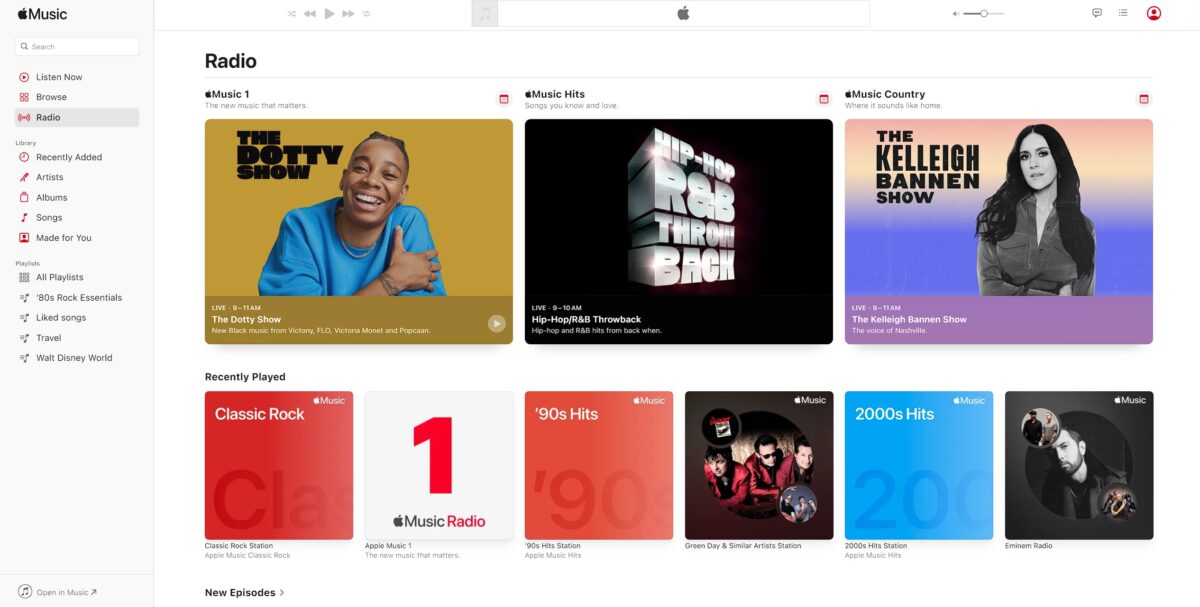Open All Playlists
Screen dimensions: 1200x607
tap(77, 277)
